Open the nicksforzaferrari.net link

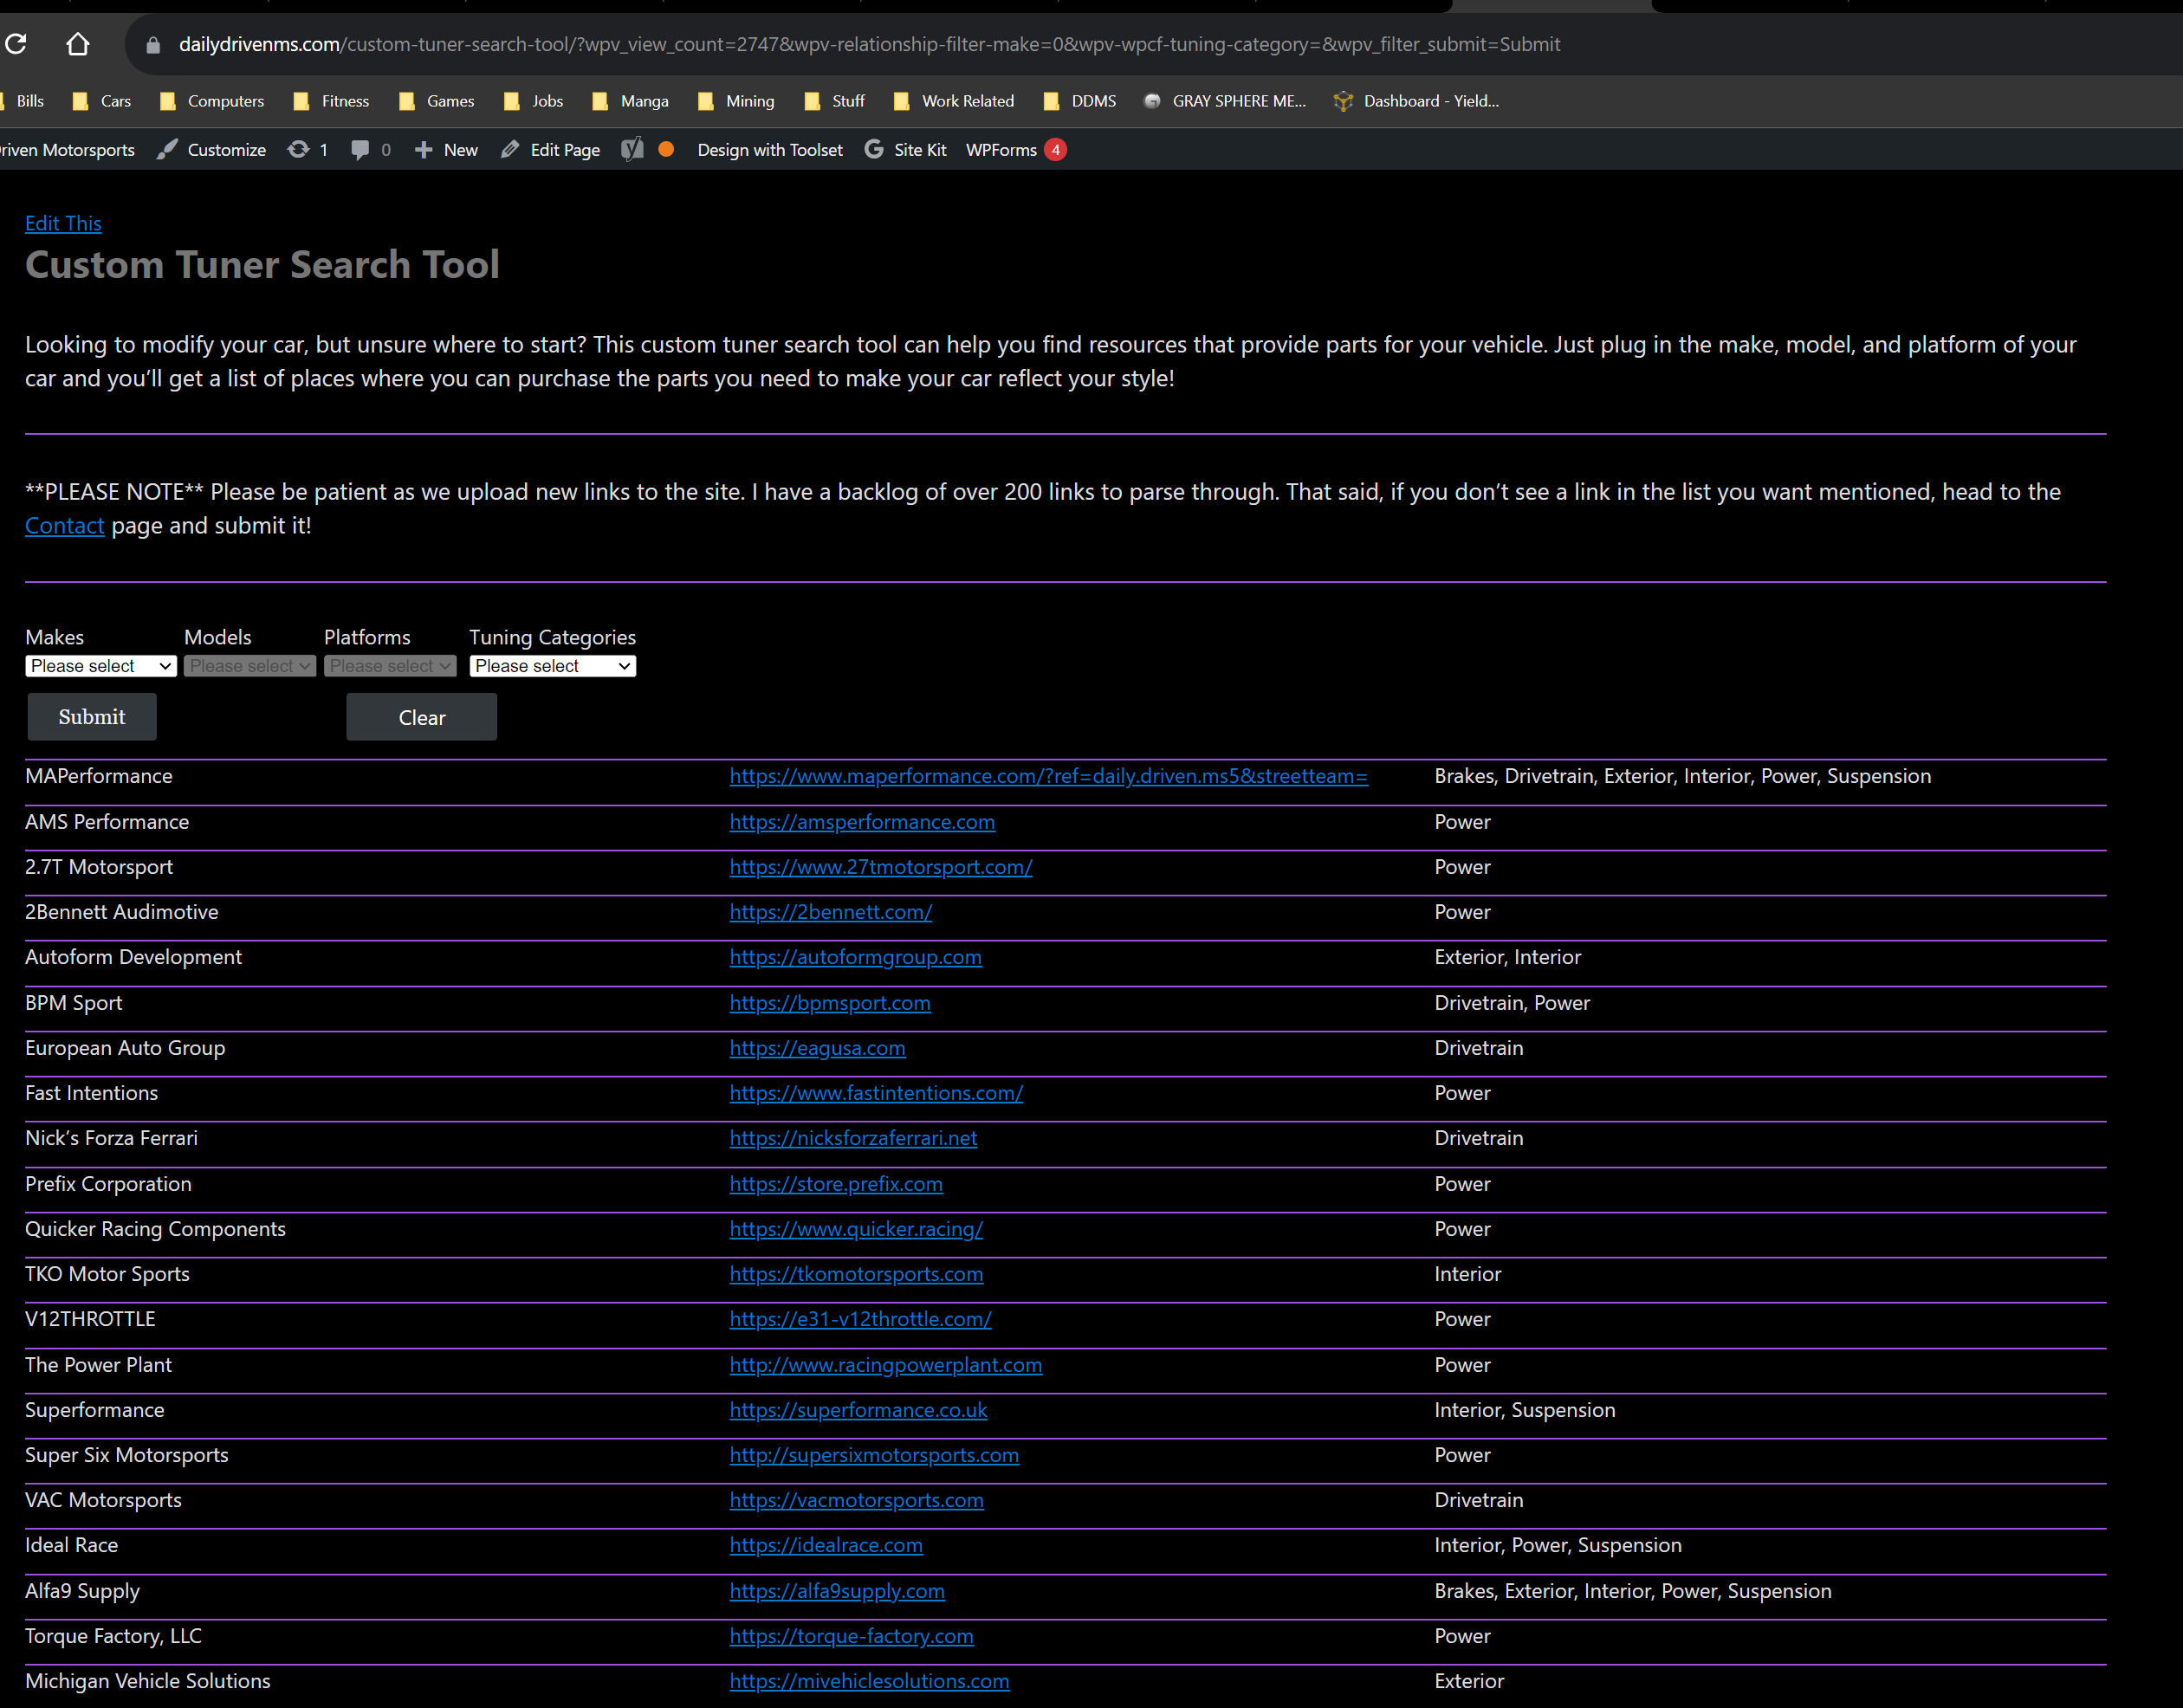click(854, 1138)
